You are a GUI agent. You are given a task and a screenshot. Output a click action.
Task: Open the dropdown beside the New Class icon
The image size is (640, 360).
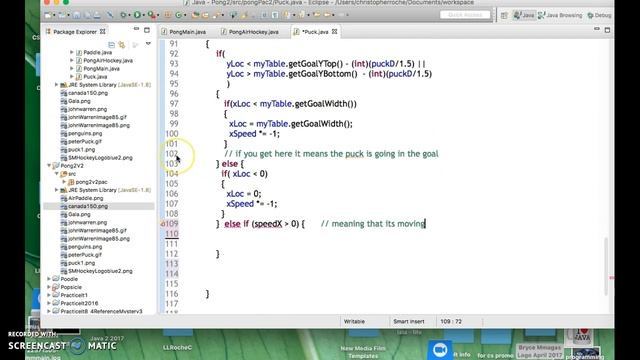184,16
